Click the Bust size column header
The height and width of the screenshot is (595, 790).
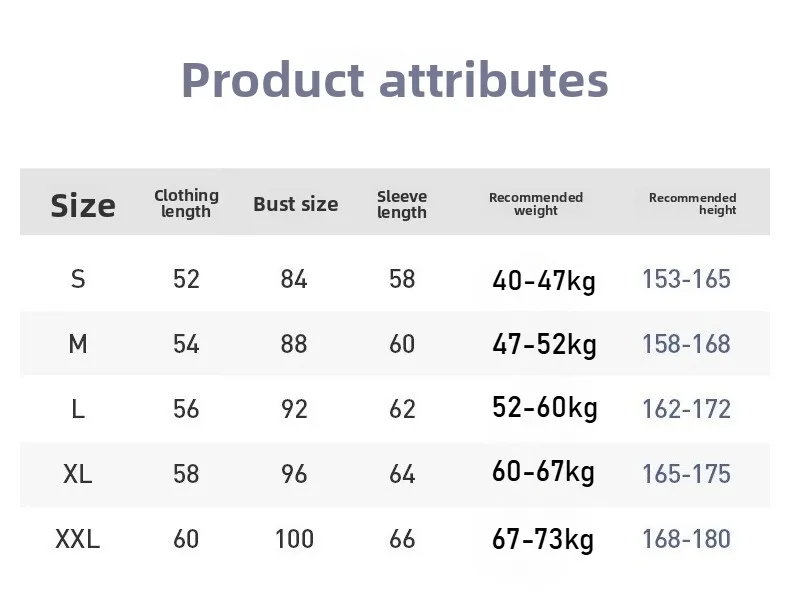pyautogui.click(x=295, y=204)
